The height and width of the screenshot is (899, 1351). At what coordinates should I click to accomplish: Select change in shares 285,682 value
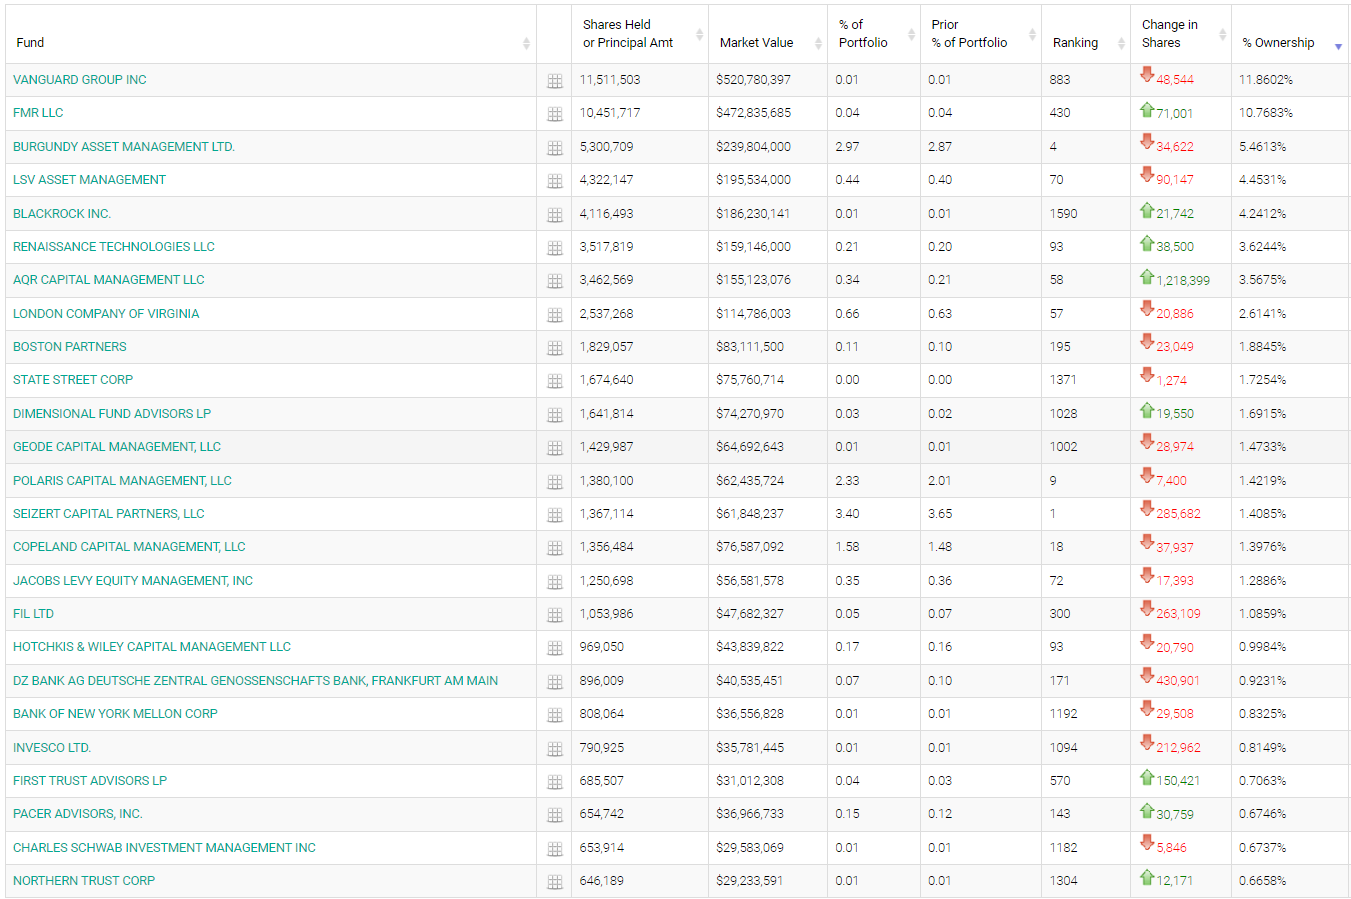(1179, 514)
